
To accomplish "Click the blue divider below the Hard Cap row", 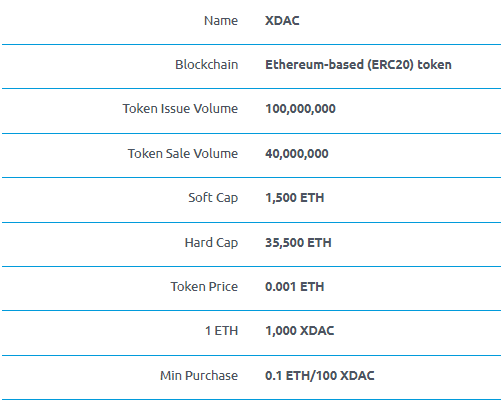I will 251,266.
